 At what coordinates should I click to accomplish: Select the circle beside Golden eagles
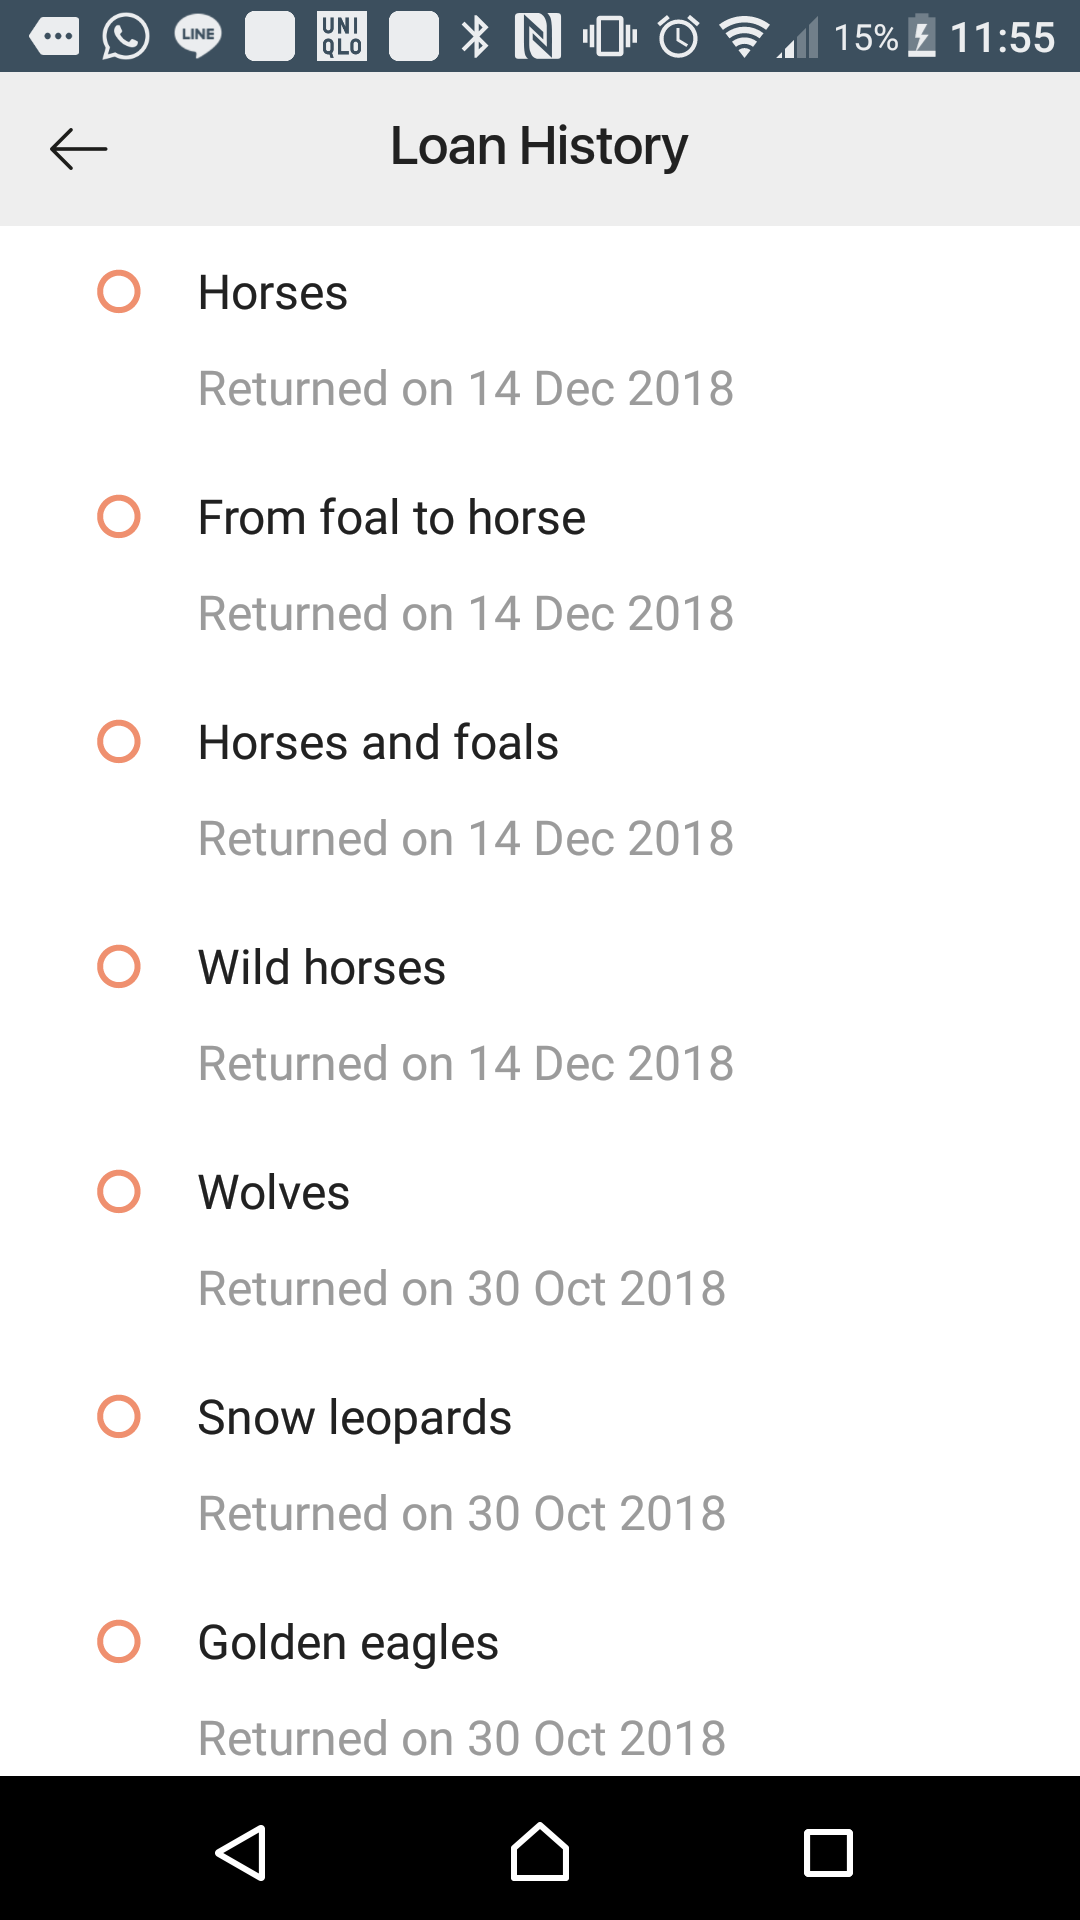119,1642
